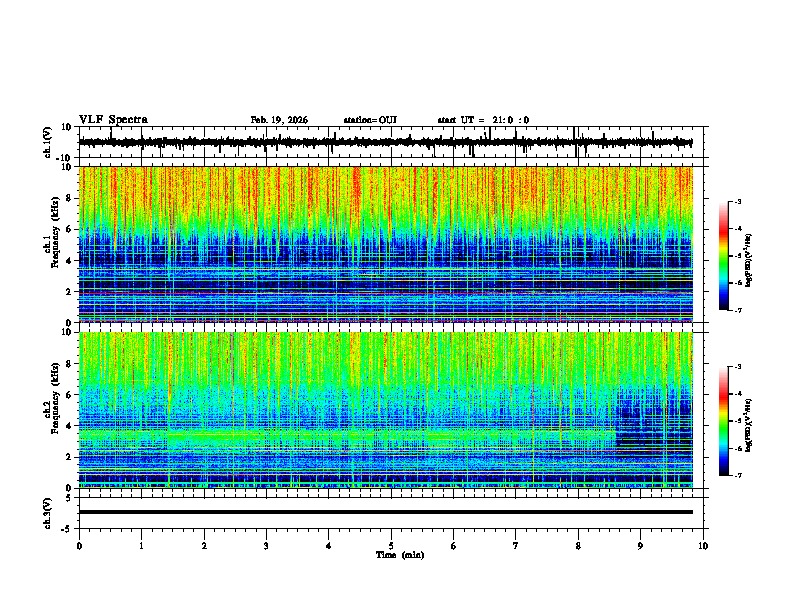Click the ch.1 spectrogram color scale bar
Image resolution: width=792 pixels, height=612 pixels.
[723, 256]
